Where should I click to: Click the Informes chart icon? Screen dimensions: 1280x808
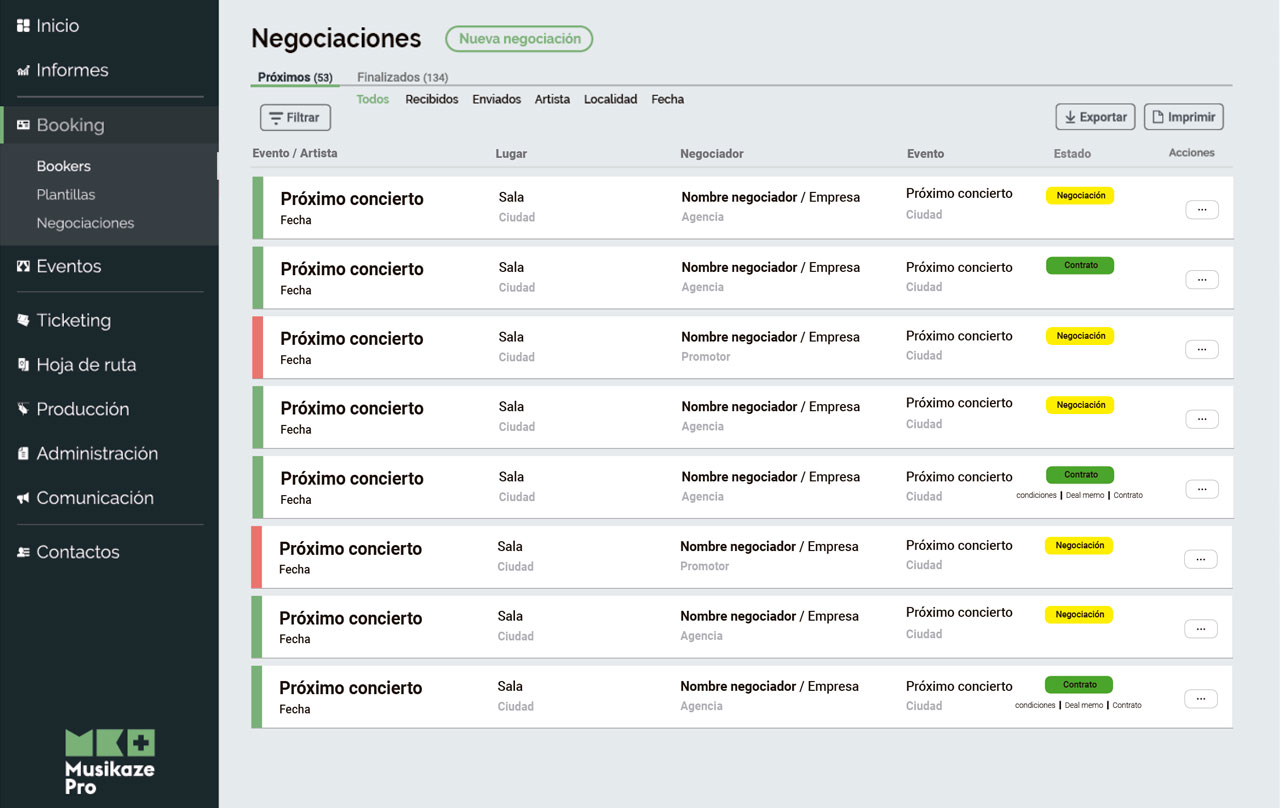pos(23,71)
